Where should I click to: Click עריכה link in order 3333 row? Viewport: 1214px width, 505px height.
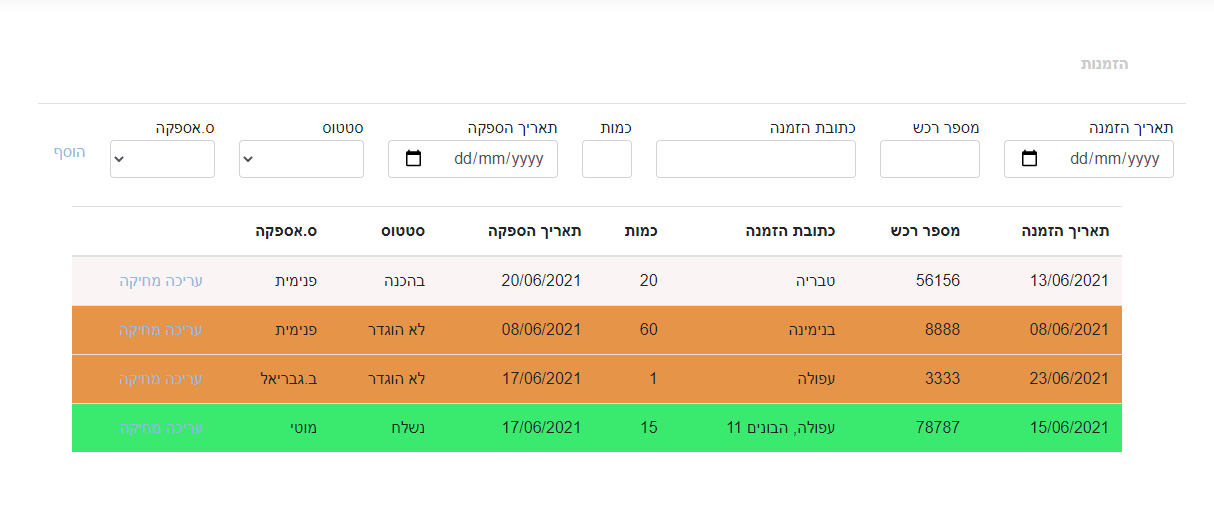click(x=184, y=379)
